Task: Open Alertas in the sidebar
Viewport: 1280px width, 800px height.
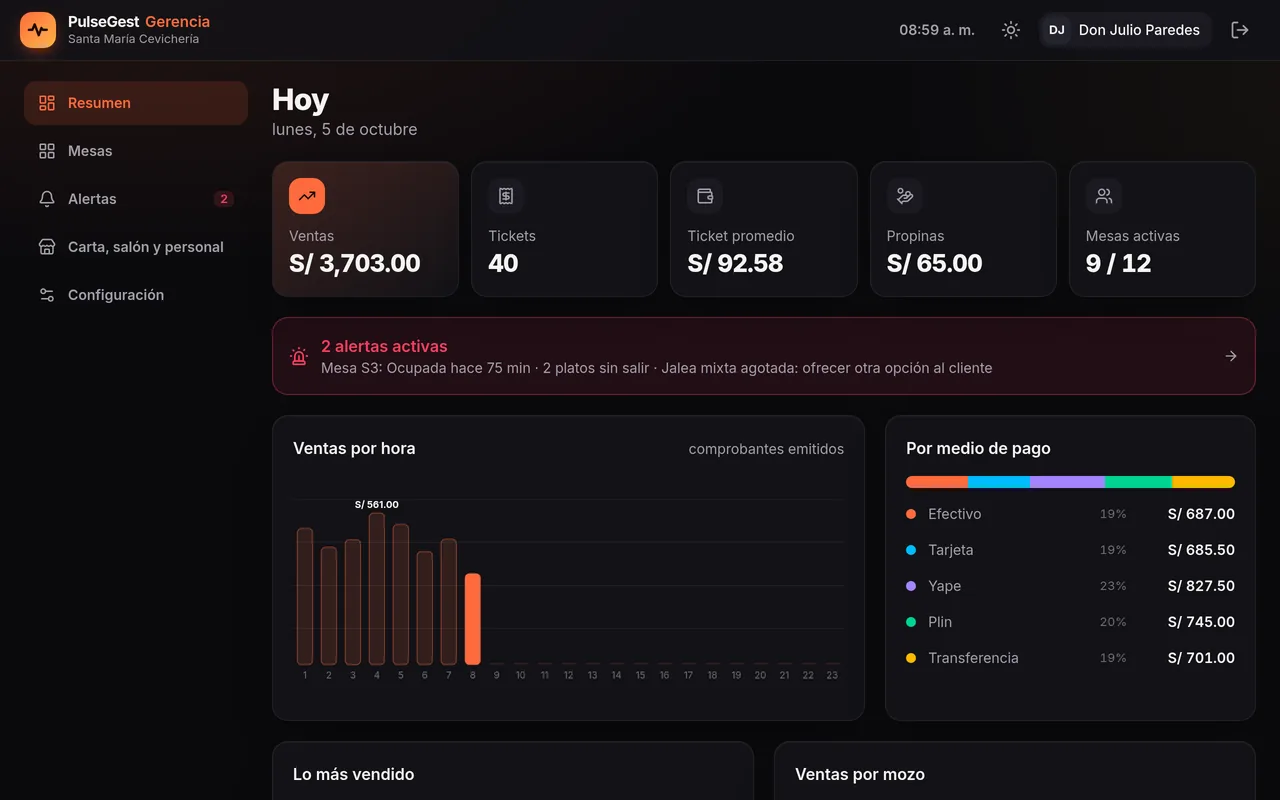Action: (136, 199)
